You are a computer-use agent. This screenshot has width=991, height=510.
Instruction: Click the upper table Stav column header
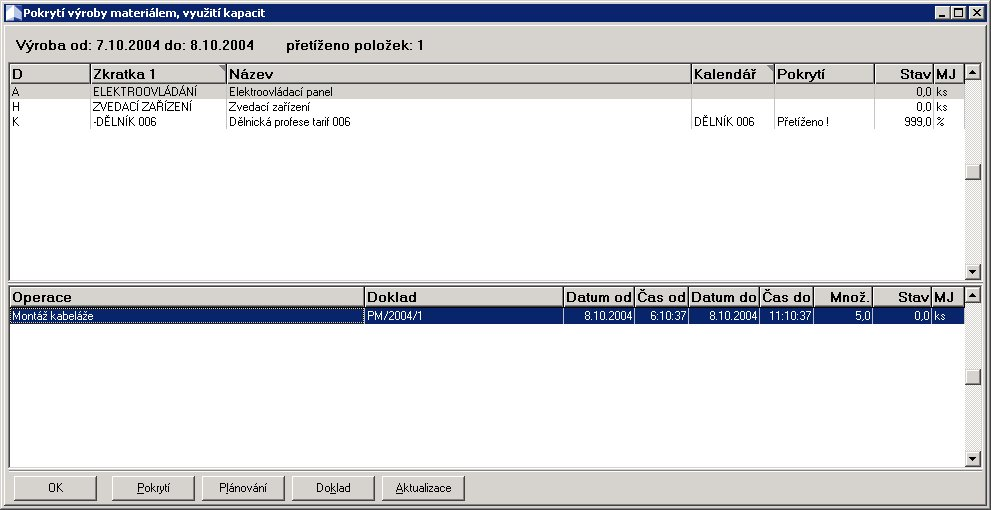point(904,74)
